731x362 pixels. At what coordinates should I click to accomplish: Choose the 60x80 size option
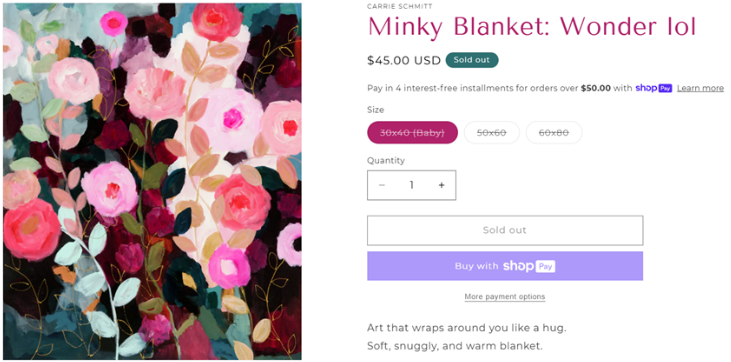553,132
